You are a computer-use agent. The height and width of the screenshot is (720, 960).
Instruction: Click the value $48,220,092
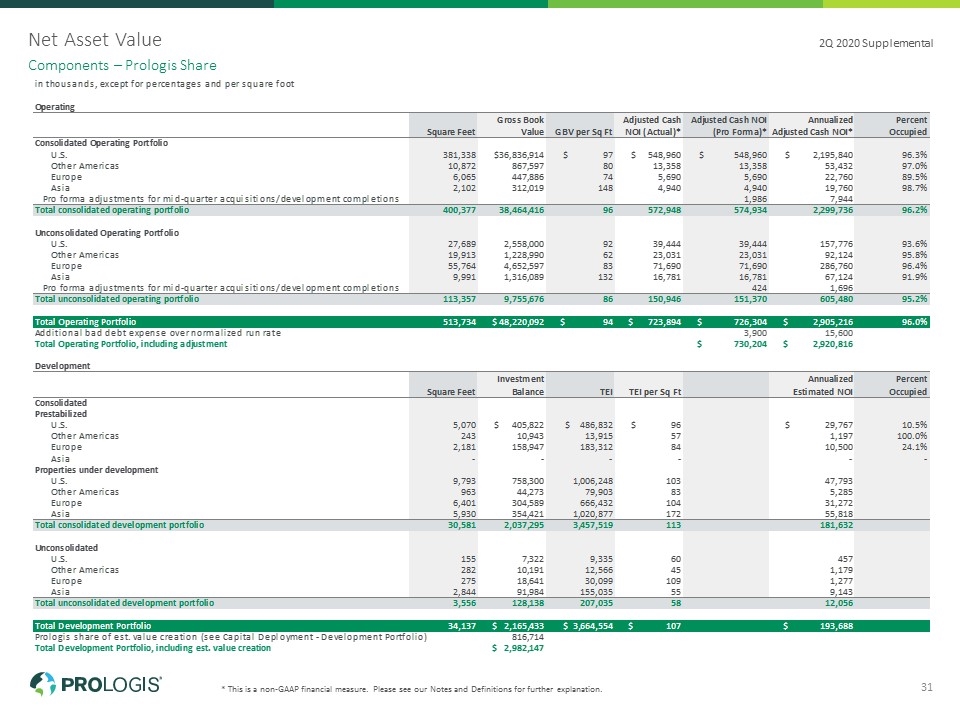pyautogui.click(x=518, y=322)
